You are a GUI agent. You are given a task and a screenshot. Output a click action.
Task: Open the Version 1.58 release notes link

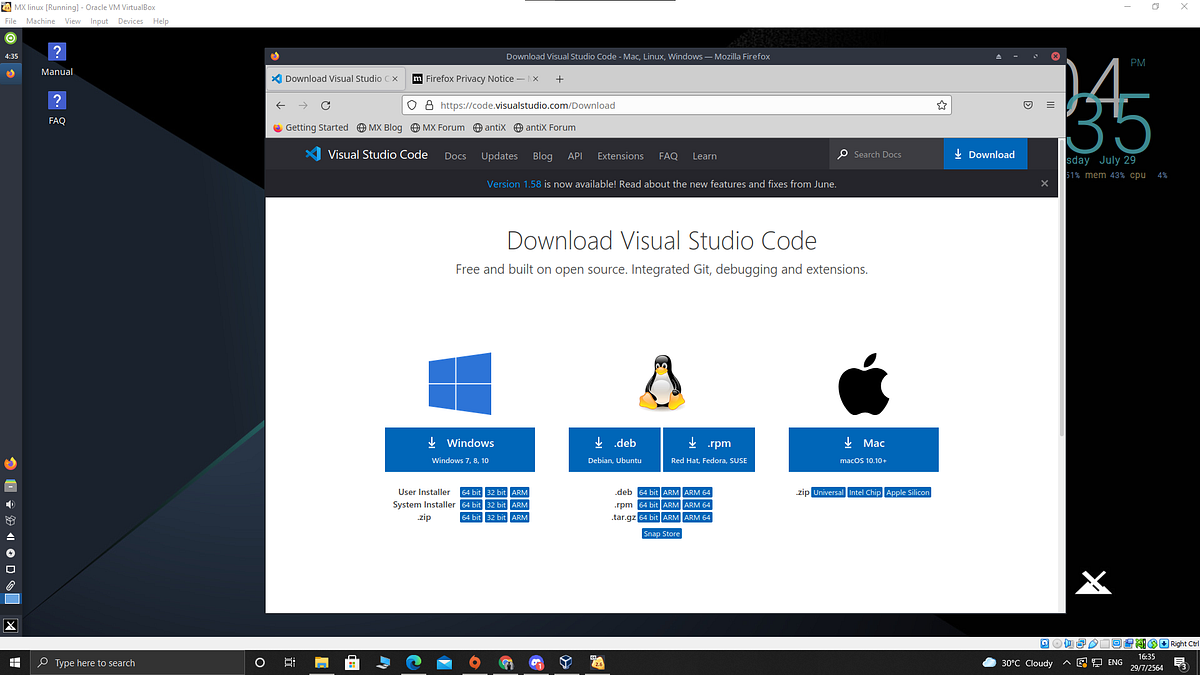[x=514, y=184]
